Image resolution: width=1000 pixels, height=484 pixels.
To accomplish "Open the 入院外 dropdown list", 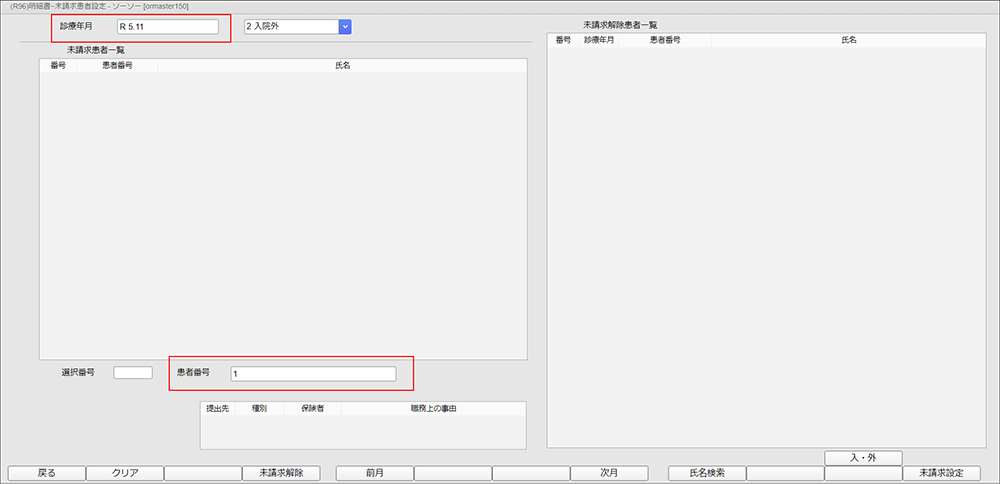I will point(345,26).
